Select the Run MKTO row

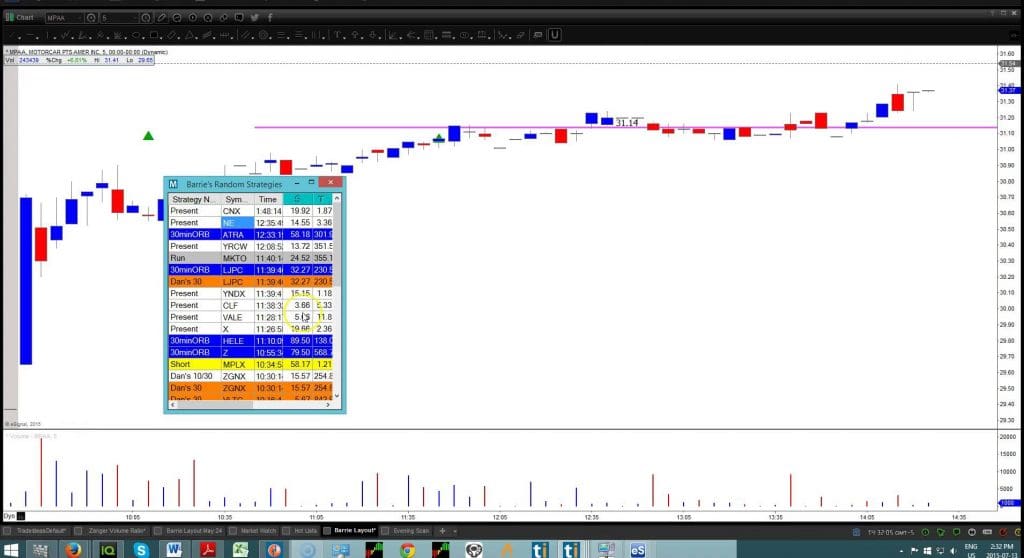[x=251, y=258]
